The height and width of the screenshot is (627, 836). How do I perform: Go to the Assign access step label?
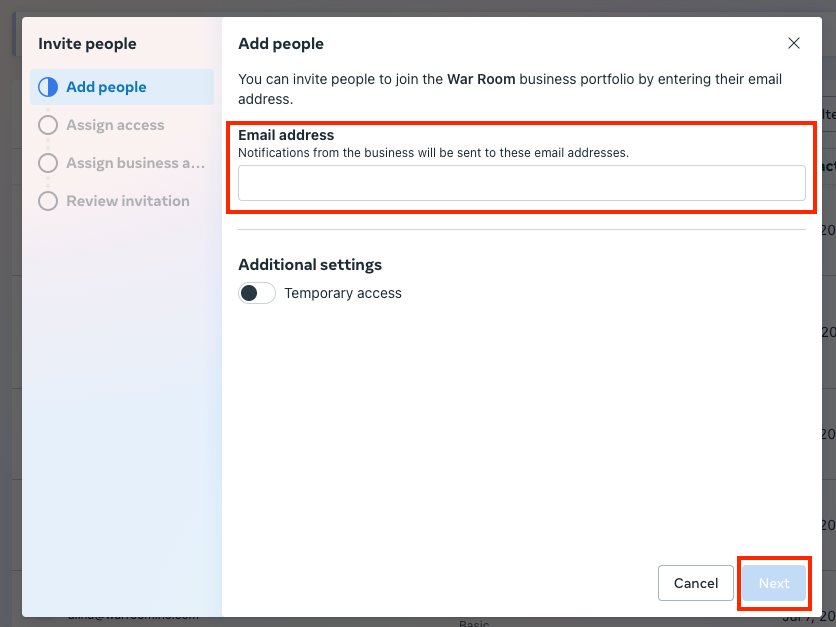pos(115,125)
